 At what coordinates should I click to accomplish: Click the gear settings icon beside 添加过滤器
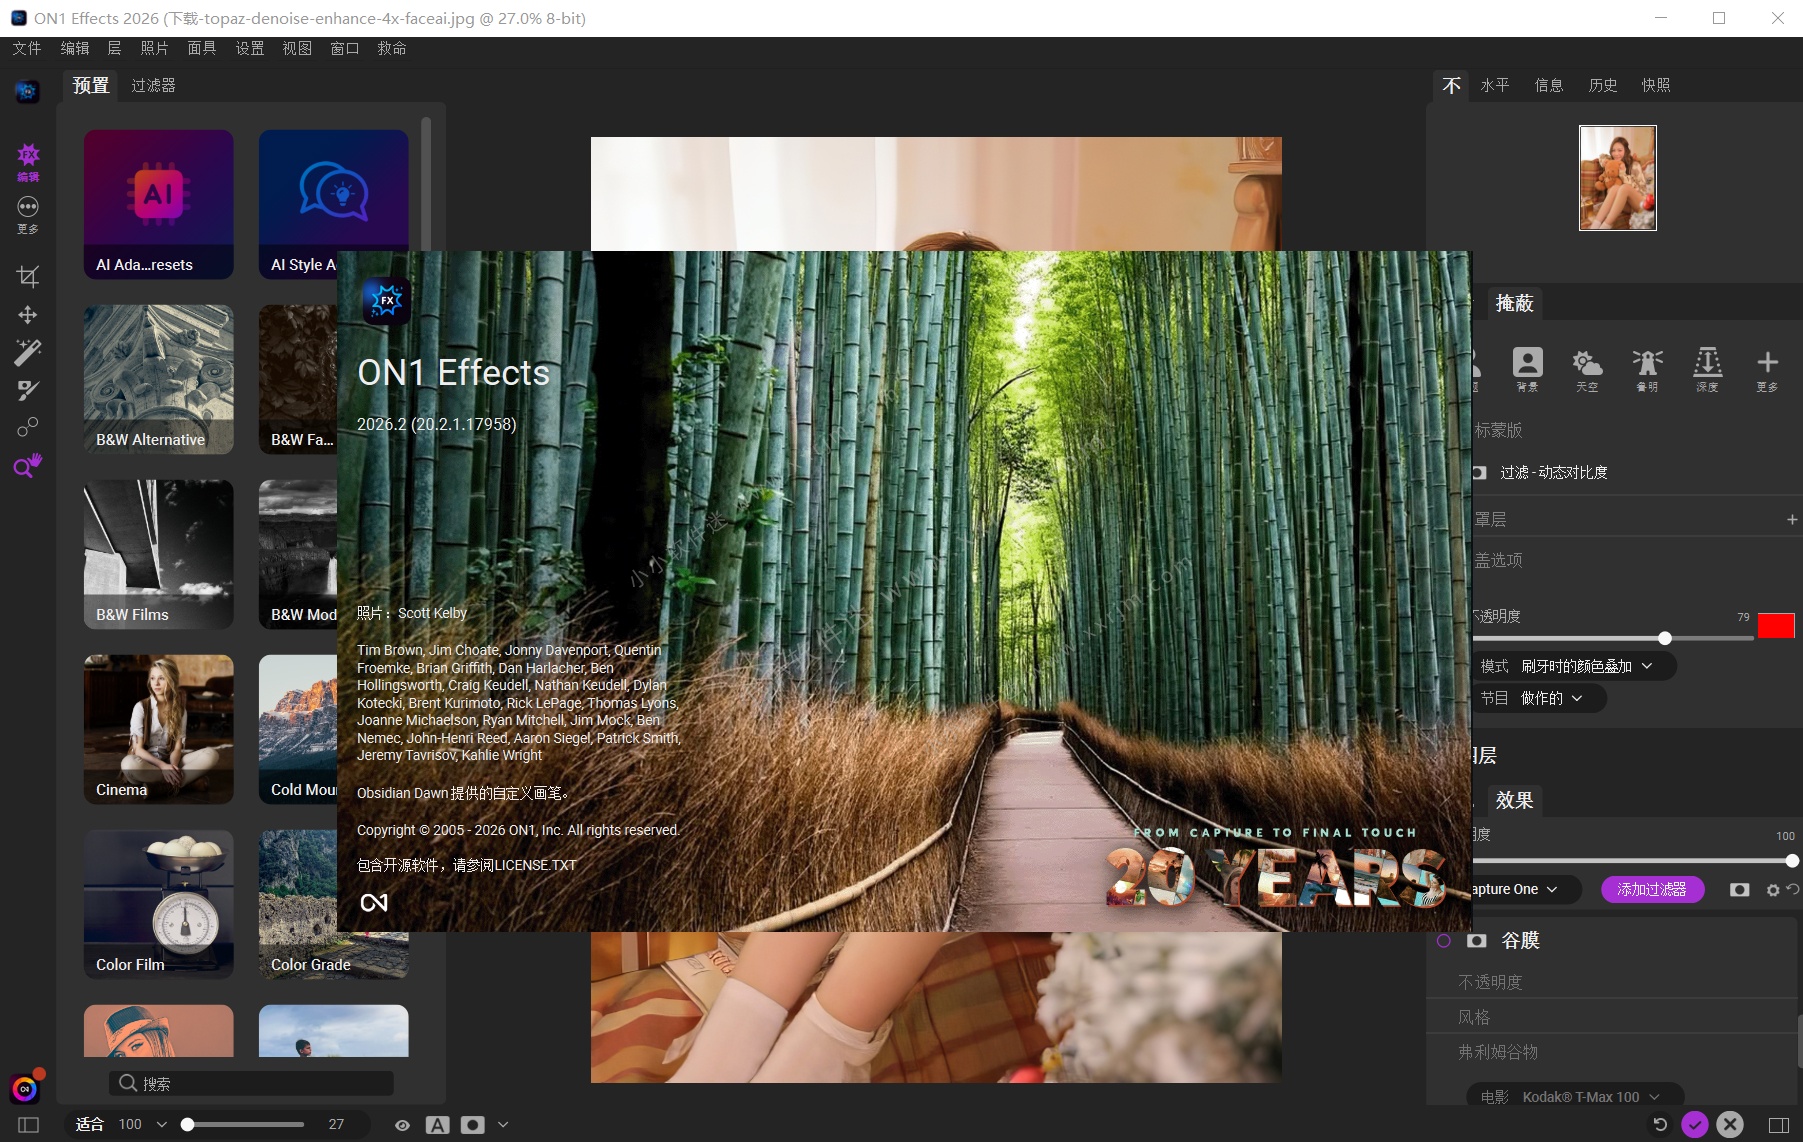click(1773, 890)
